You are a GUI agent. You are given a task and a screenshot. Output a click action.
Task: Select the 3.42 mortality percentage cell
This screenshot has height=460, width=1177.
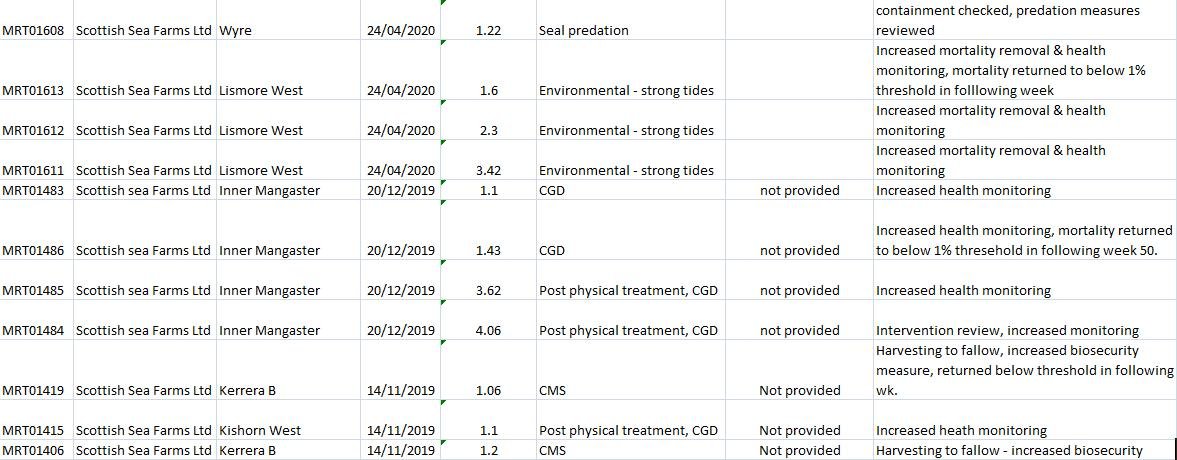pyautogui.click(x=489, y=170)
